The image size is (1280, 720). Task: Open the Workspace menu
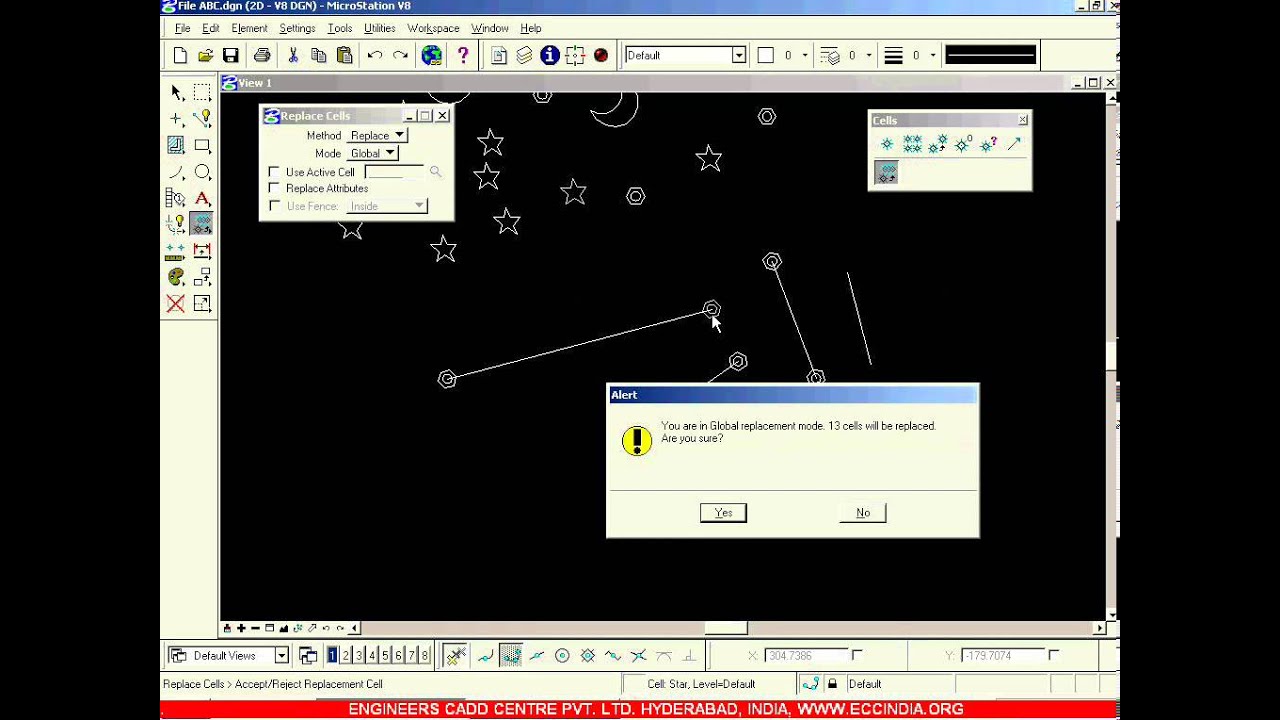click(433, 28)
